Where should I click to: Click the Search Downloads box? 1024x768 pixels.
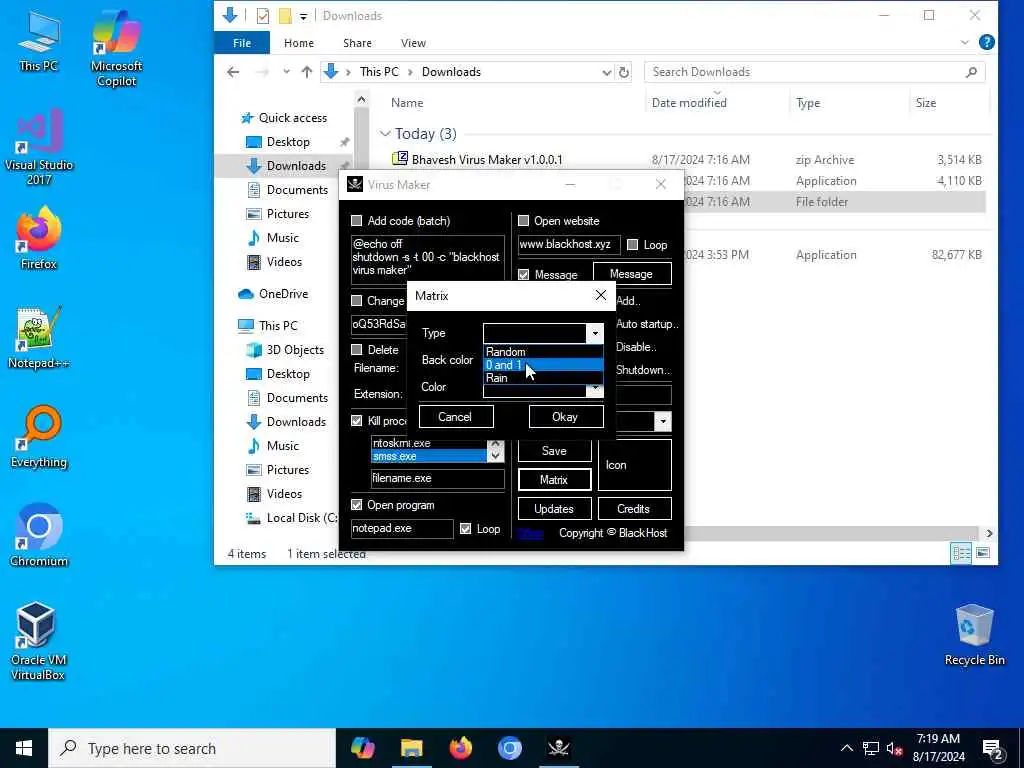[x=814, y=72]
